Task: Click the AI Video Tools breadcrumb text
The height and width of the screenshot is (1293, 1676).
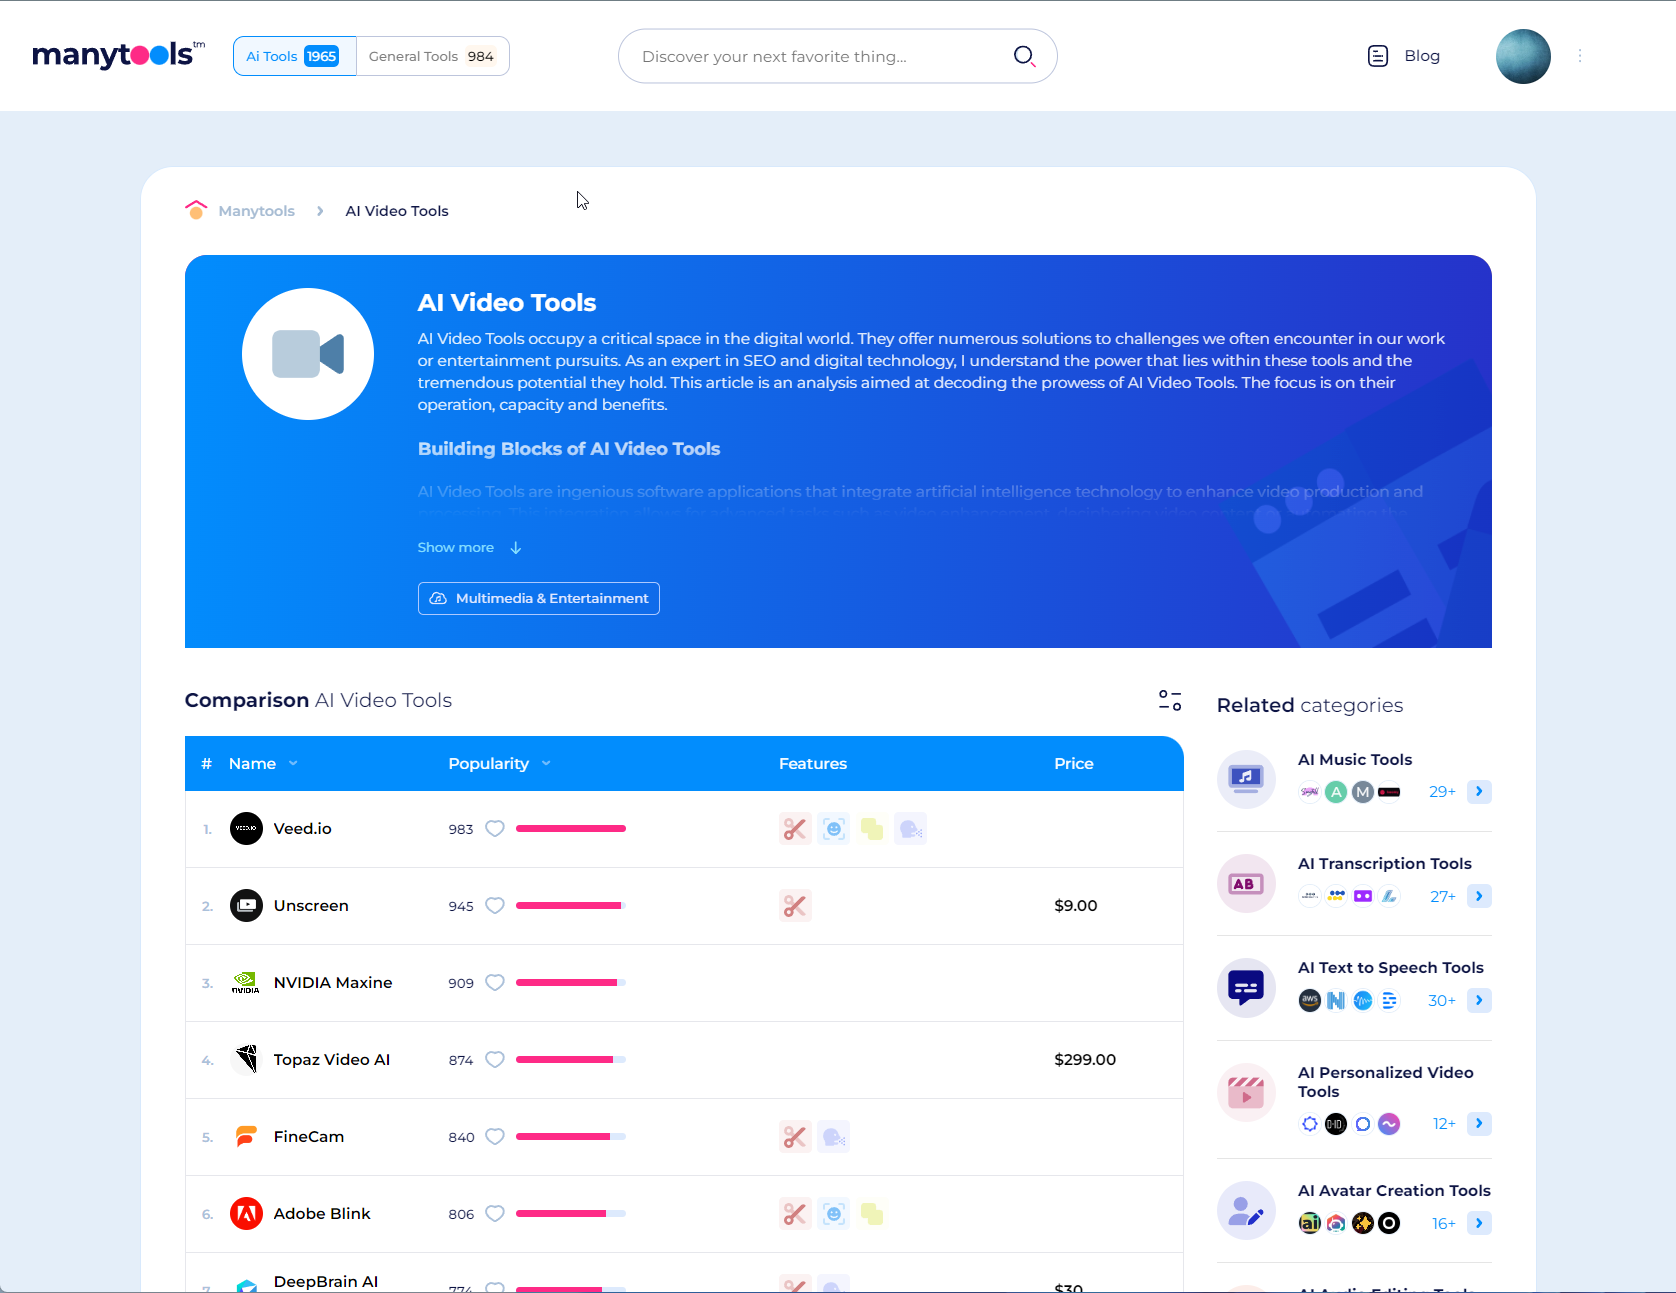Action: coord(397,211)
